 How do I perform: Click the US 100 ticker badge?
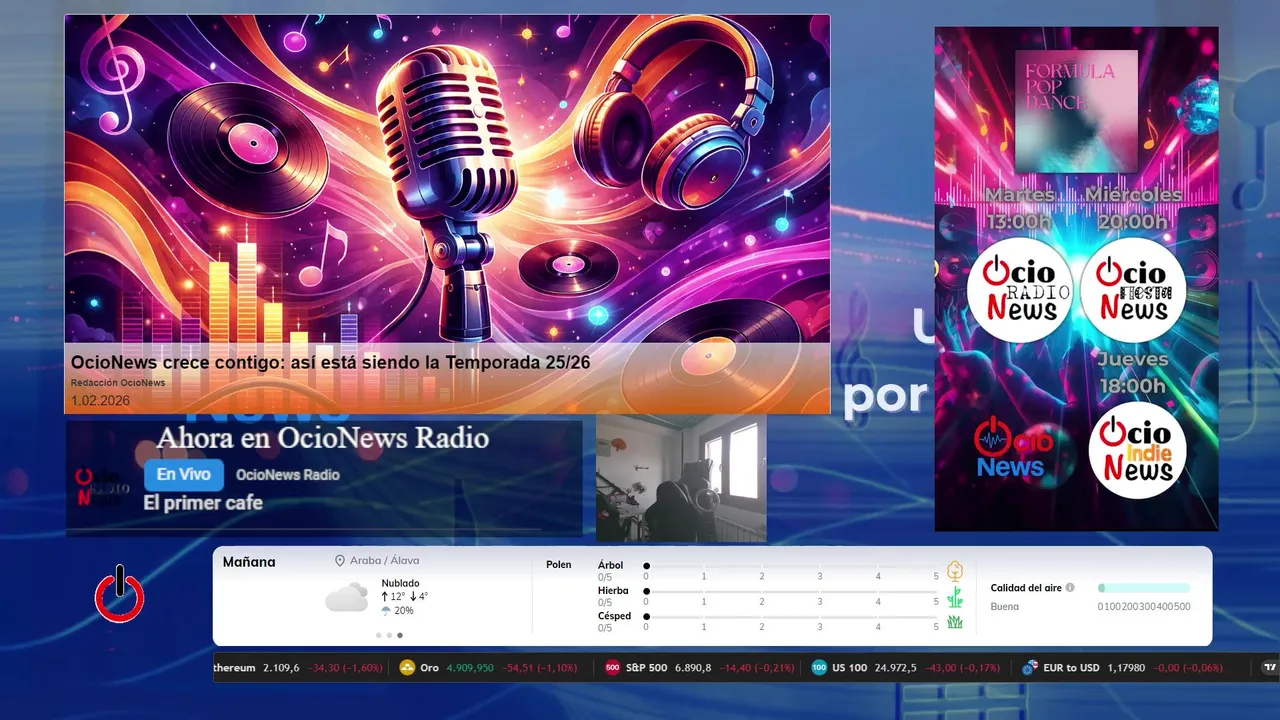(819, 668)
